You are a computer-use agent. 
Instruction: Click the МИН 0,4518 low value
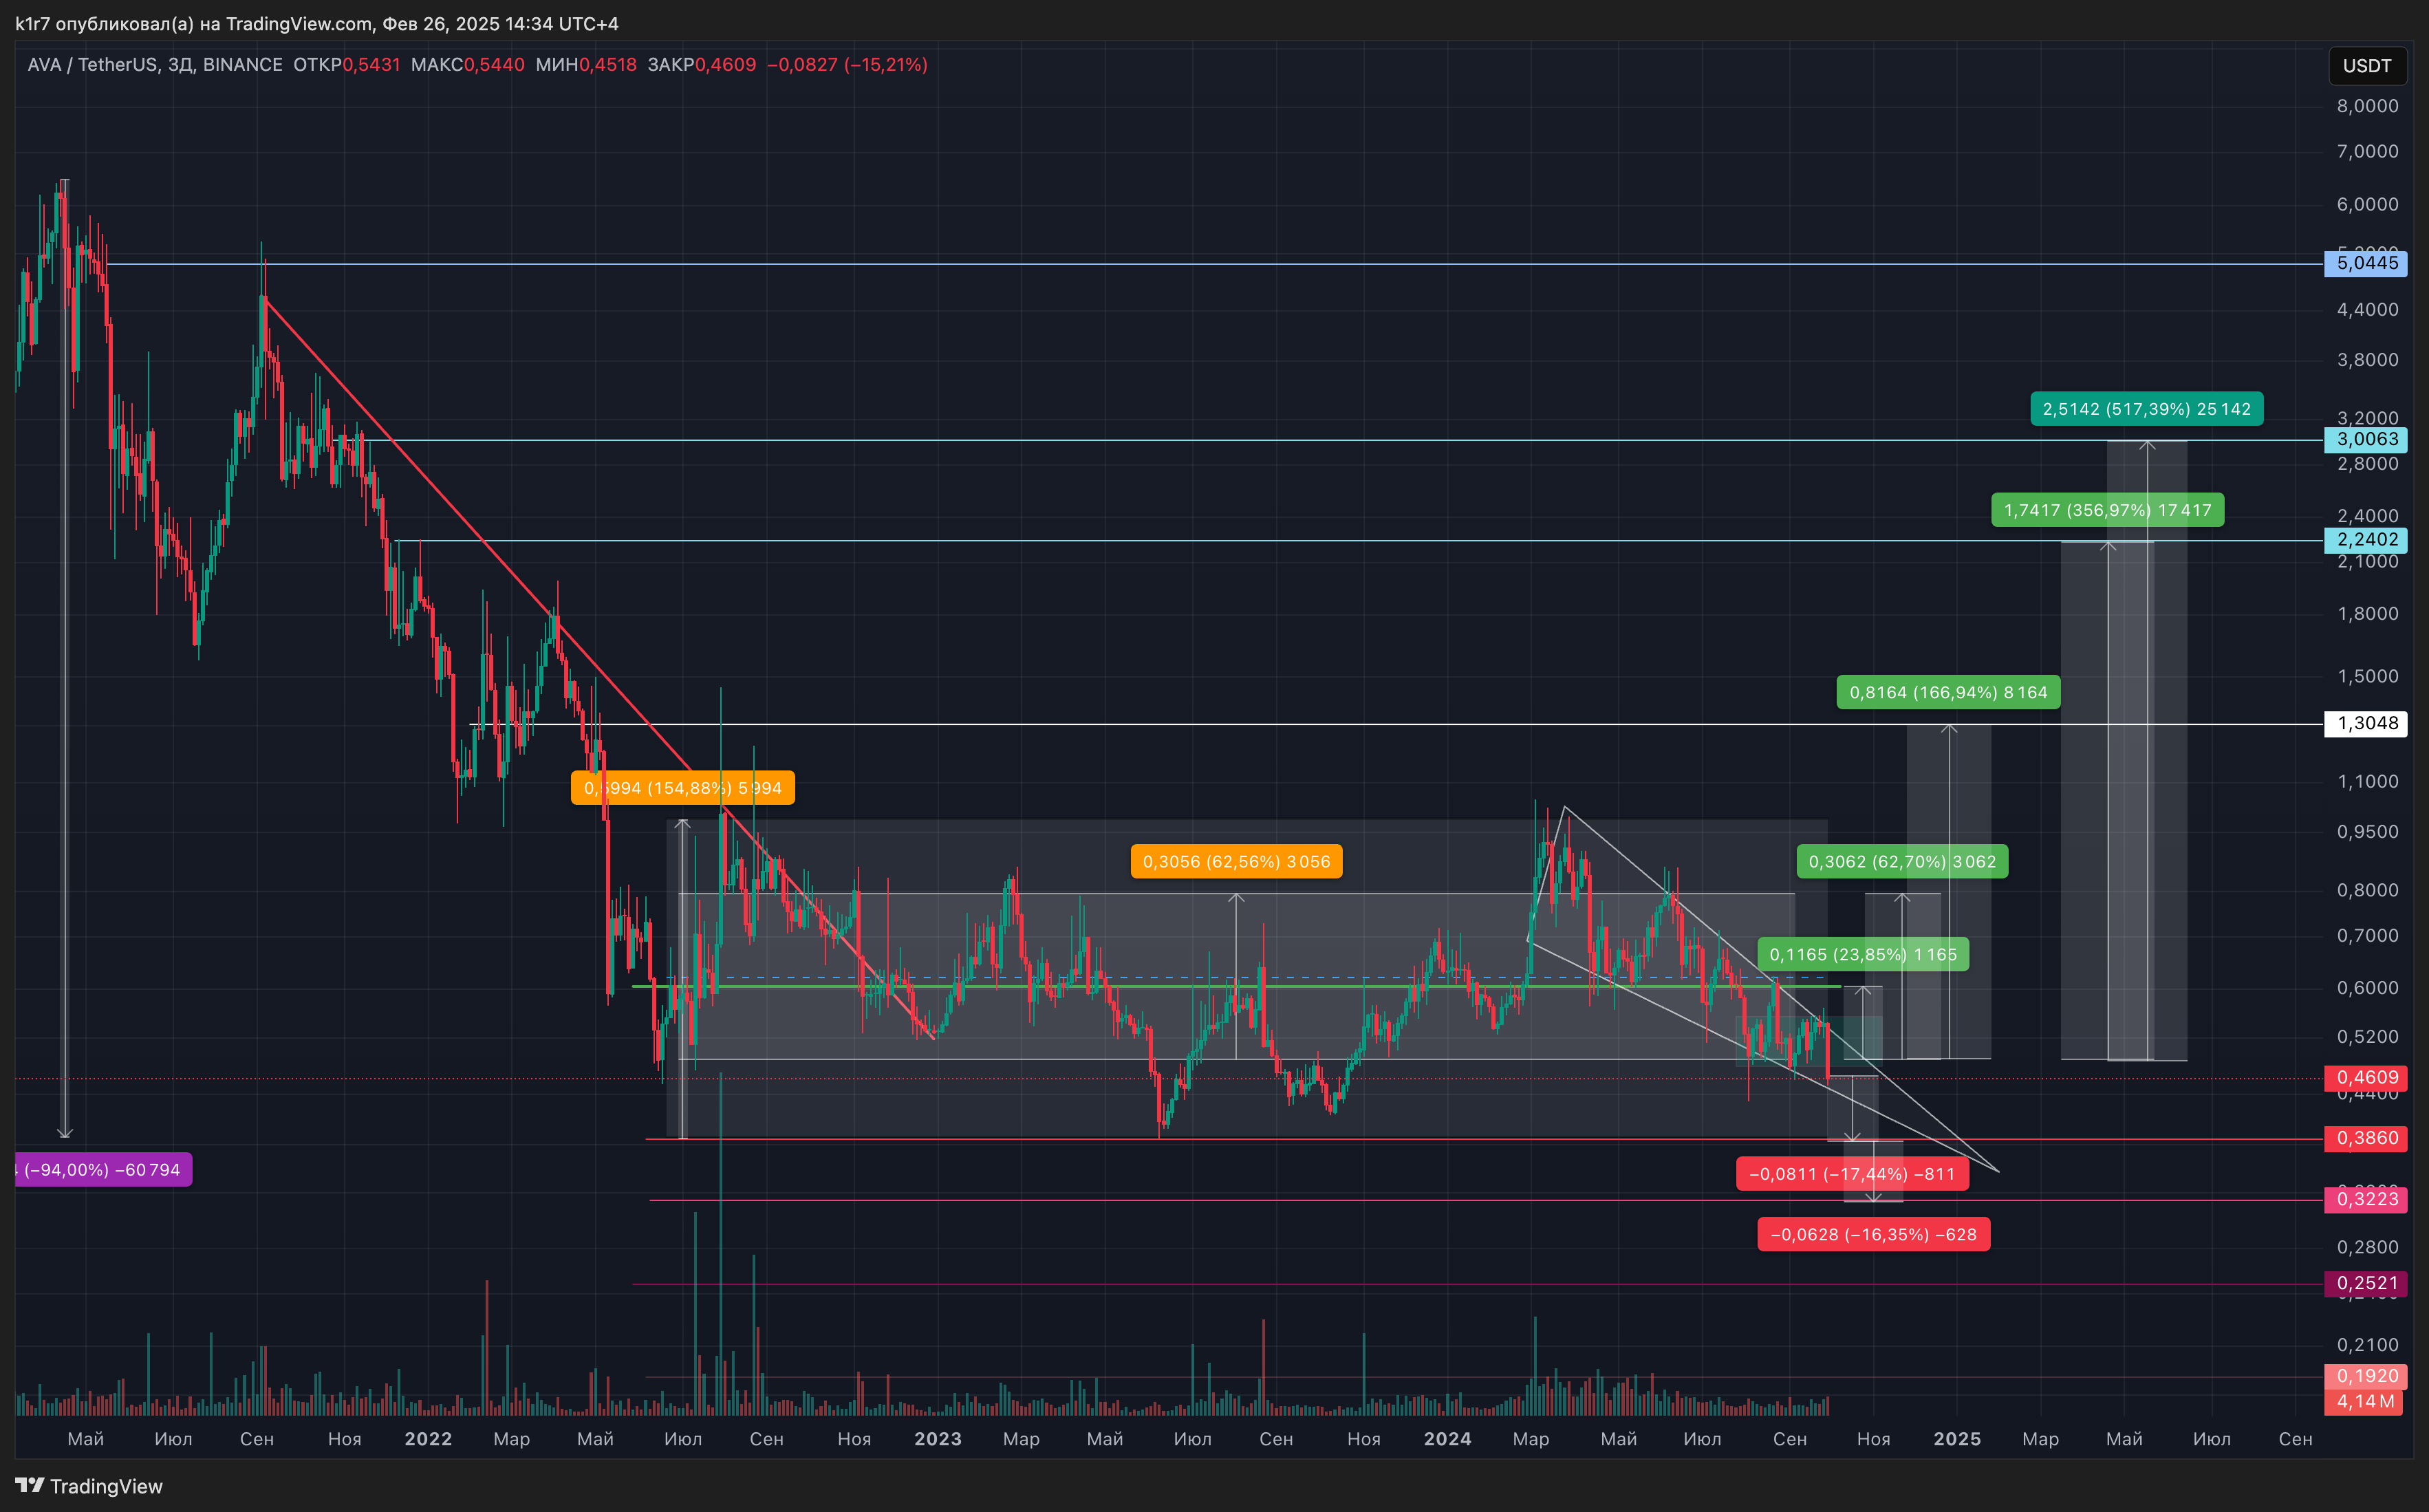point(586,65)
